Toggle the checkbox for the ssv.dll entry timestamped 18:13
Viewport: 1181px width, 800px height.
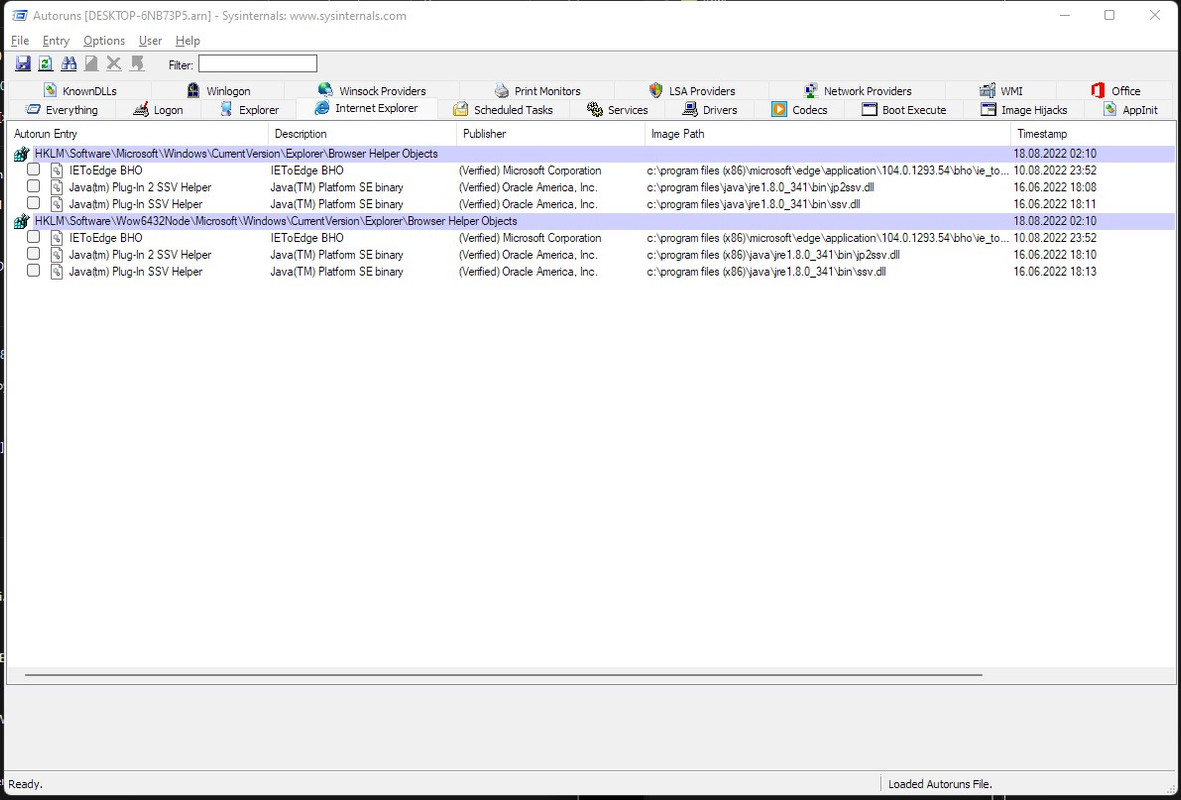[x=33, y=270]
